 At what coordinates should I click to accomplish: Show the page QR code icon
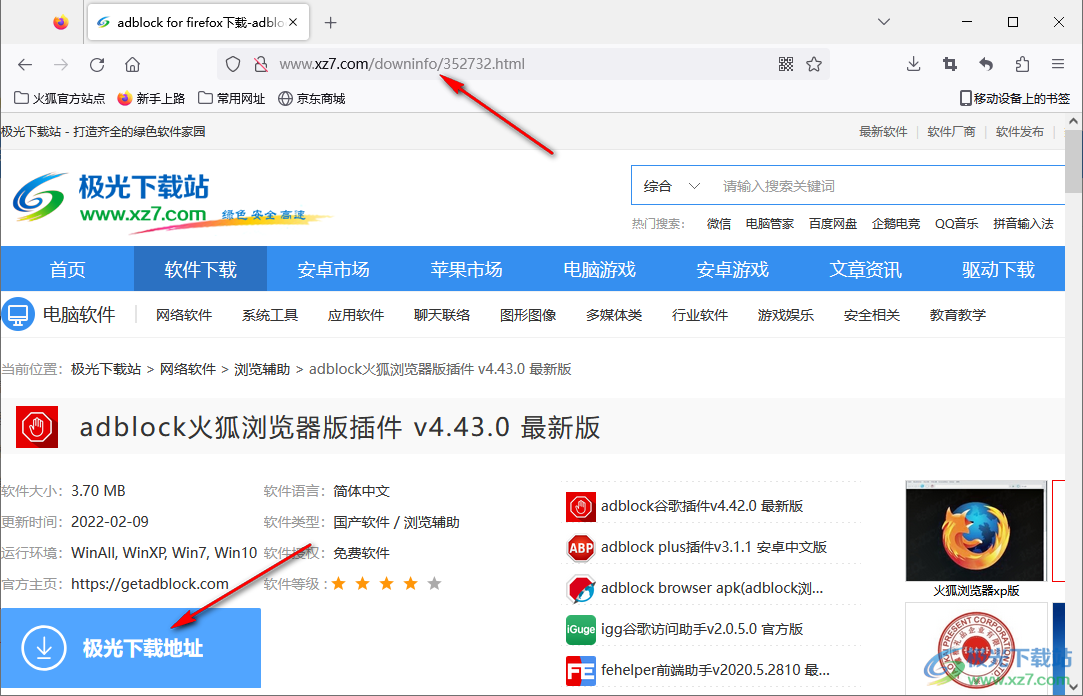click(x=785, y=64)
